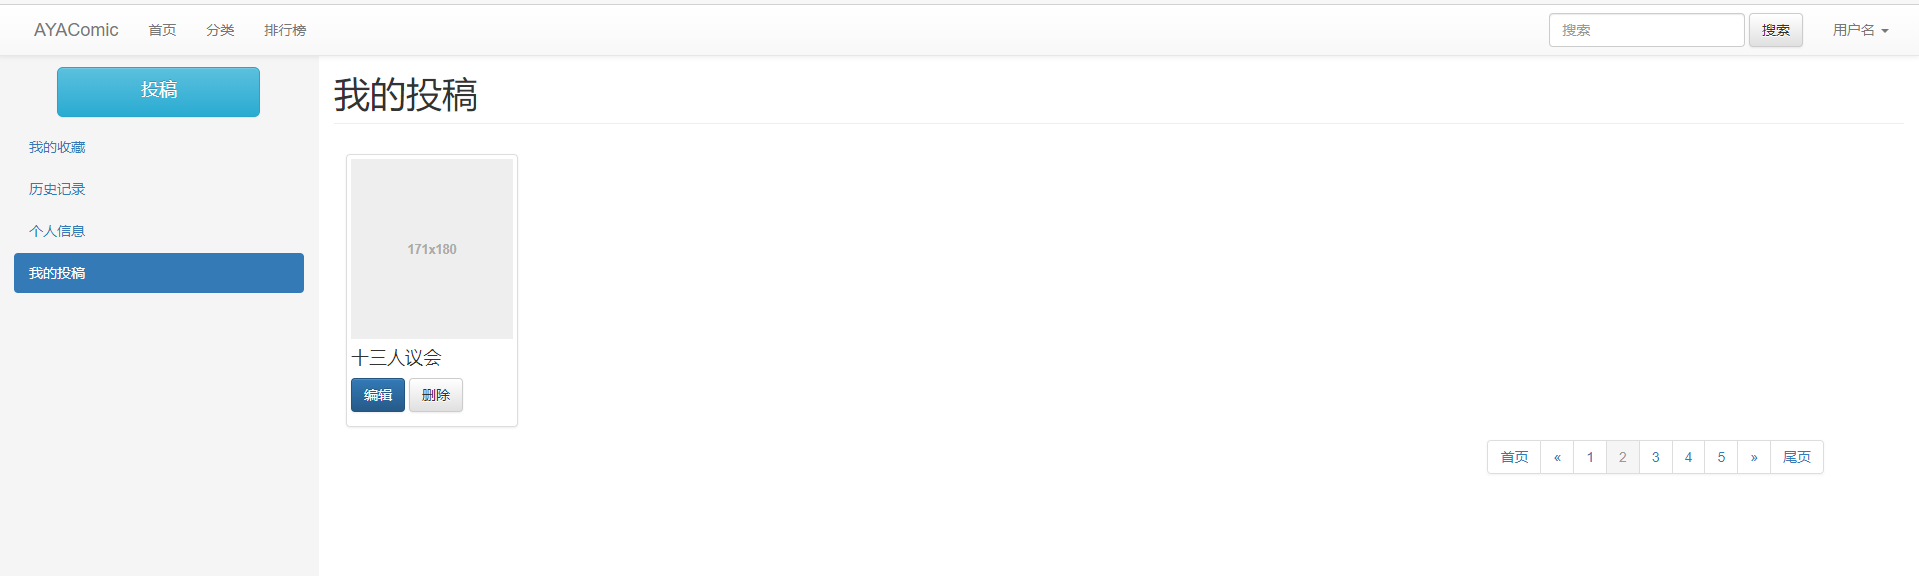Open the 首页 navigation menu item

(162, 30)
